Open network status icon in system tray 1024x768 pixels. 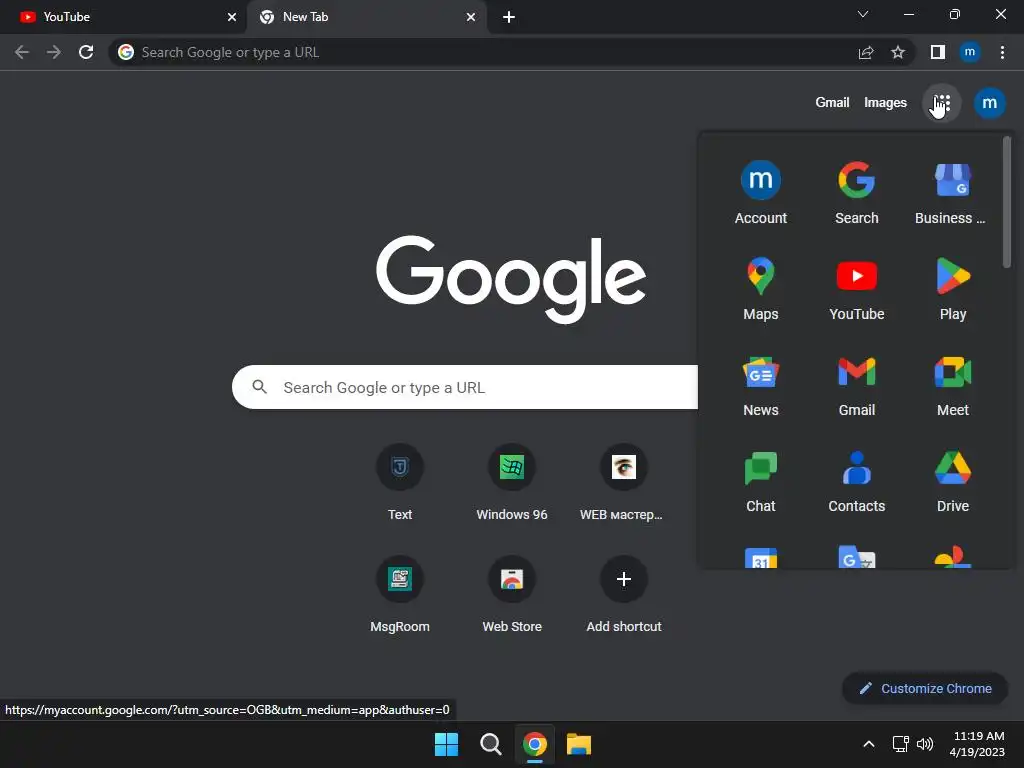[901, 744]
